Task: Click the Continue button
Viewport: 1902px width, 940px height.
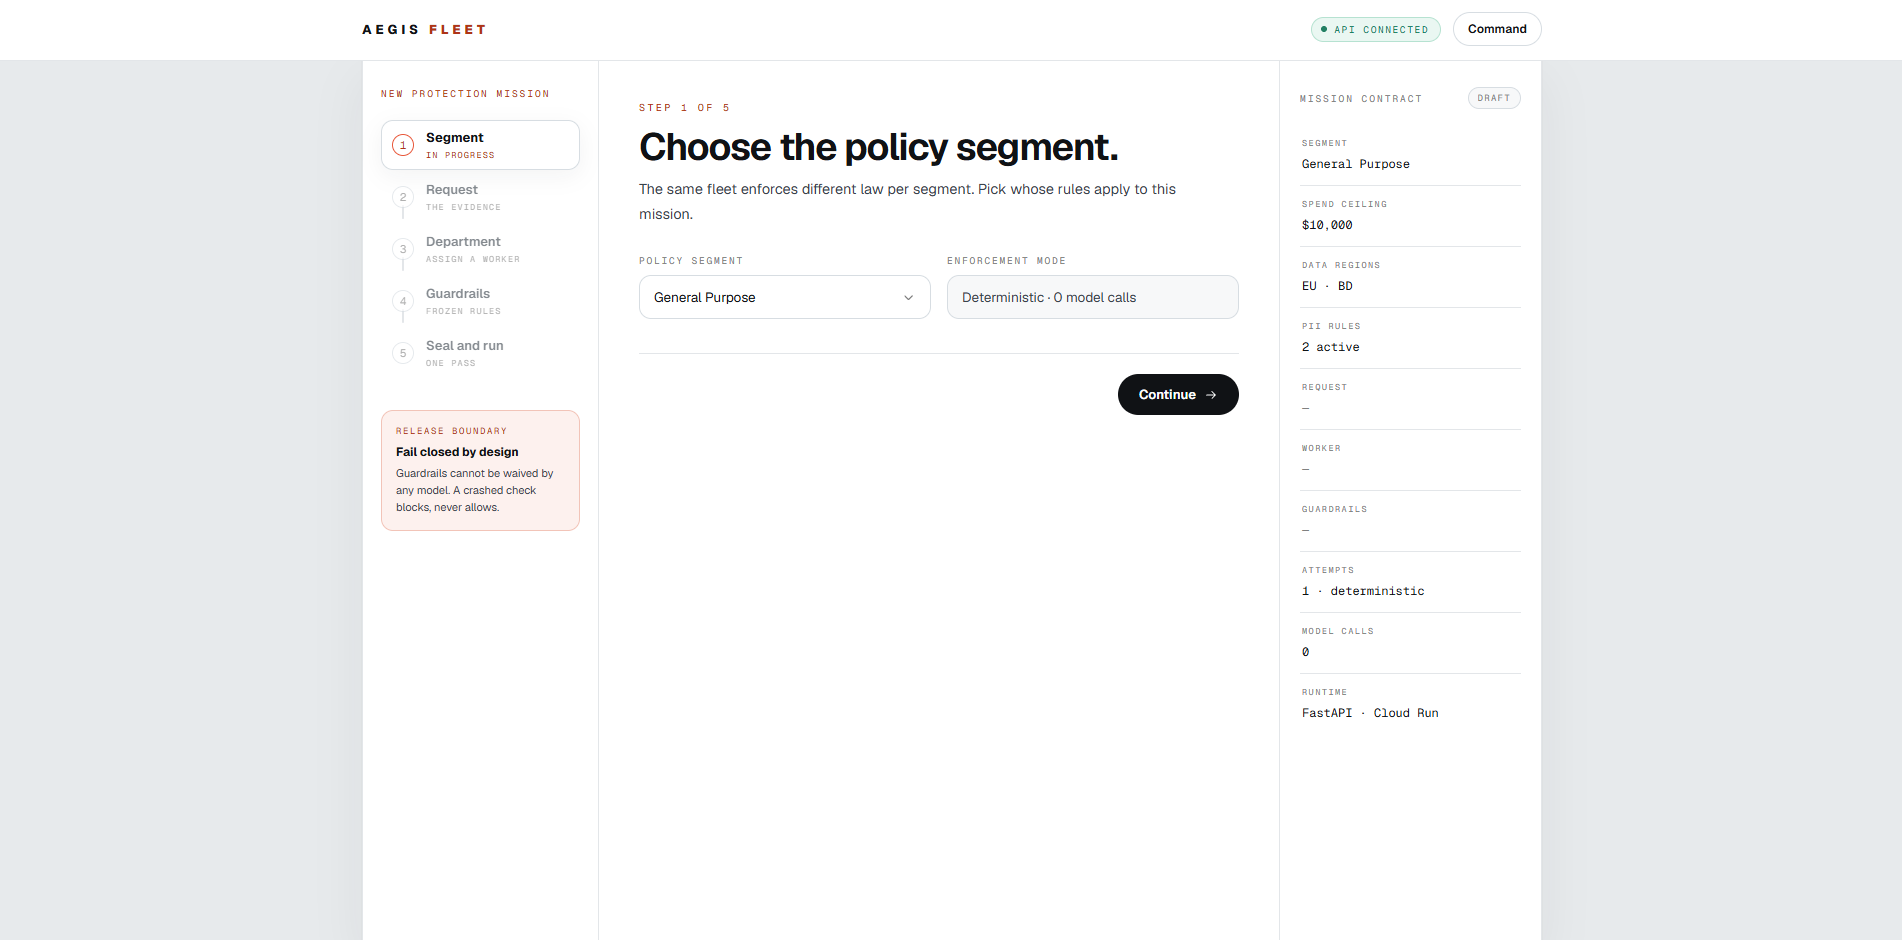Action: pos(1178,395)
